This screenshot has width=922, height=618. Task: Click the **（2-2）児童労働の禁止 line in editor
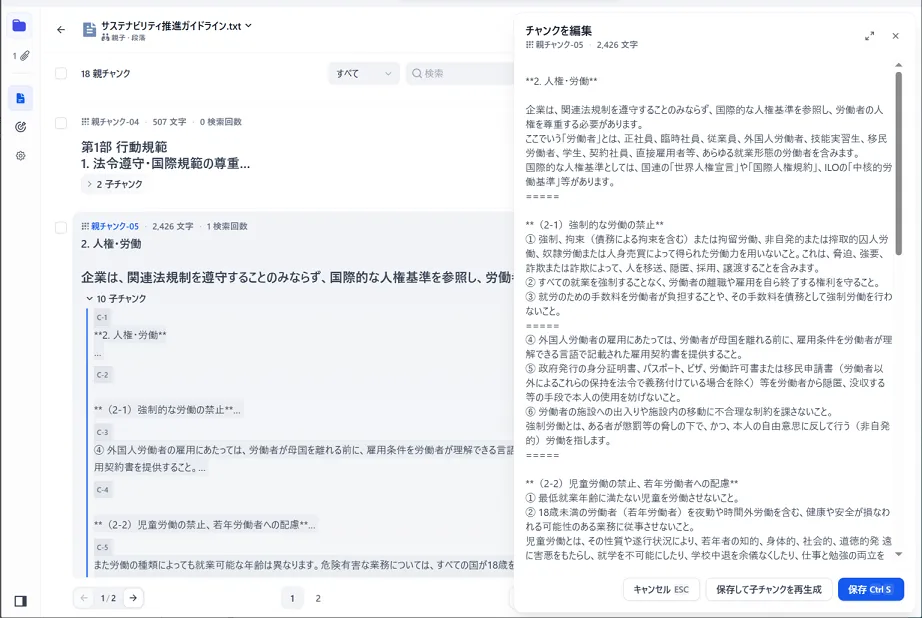632,483
